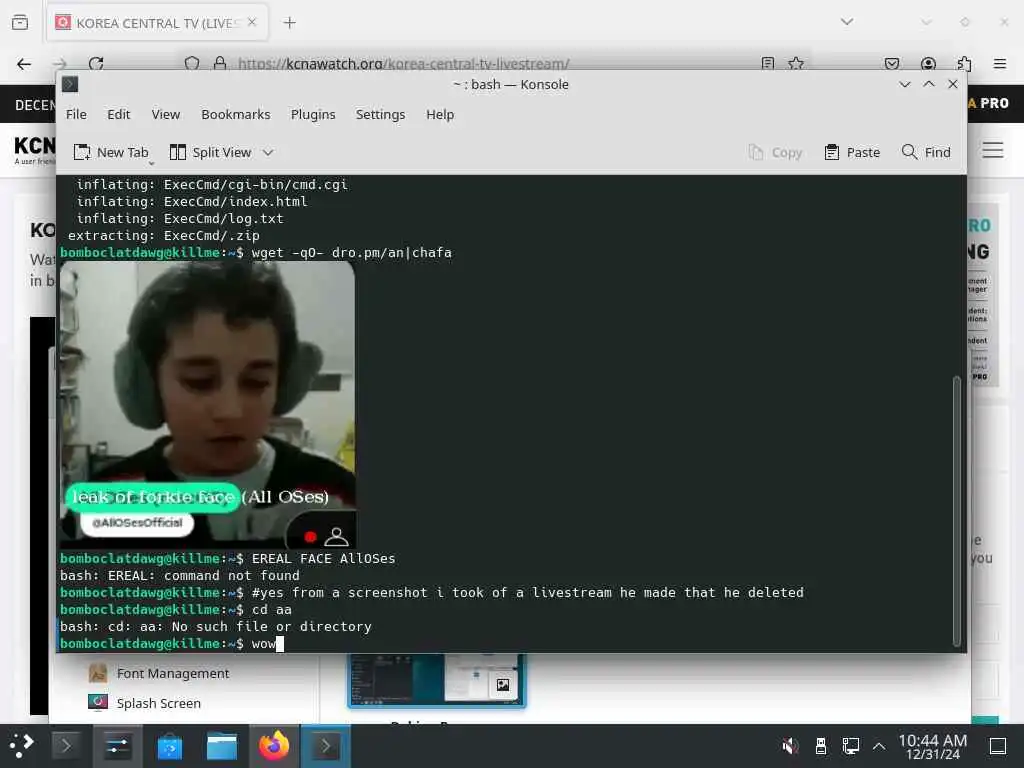Open Firefox account icon
Viewport: 1024px width, 768px height.
coord(928,63)
